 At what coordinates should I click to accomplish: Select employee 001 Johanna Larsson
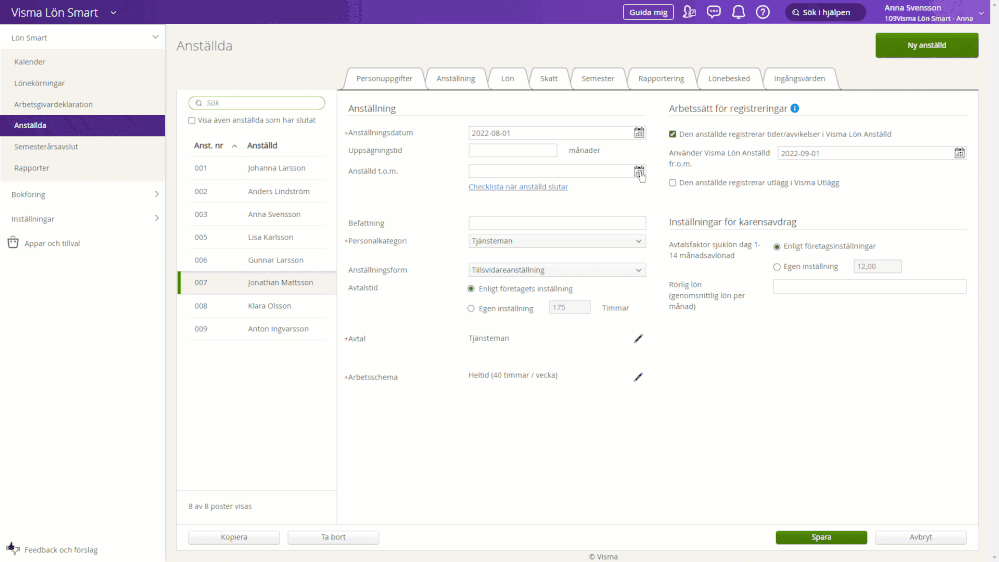pyautogui.click(x=257, y=168)
